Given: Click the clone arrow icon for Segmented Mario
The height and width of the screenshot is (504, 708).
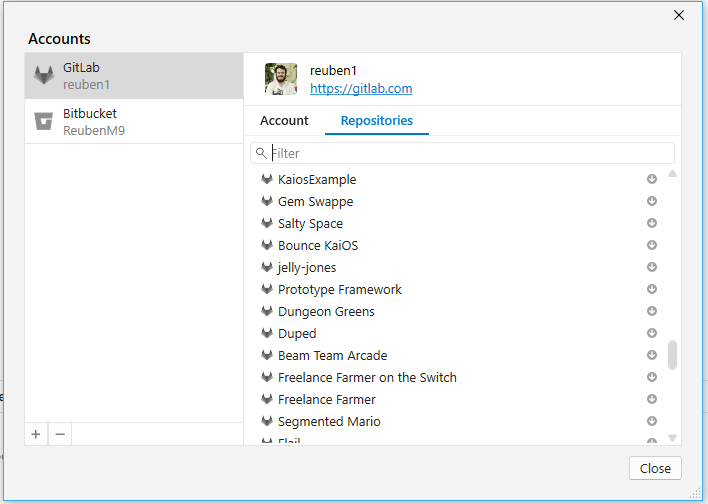Looking at the screenshot, I should coord(652,422).
